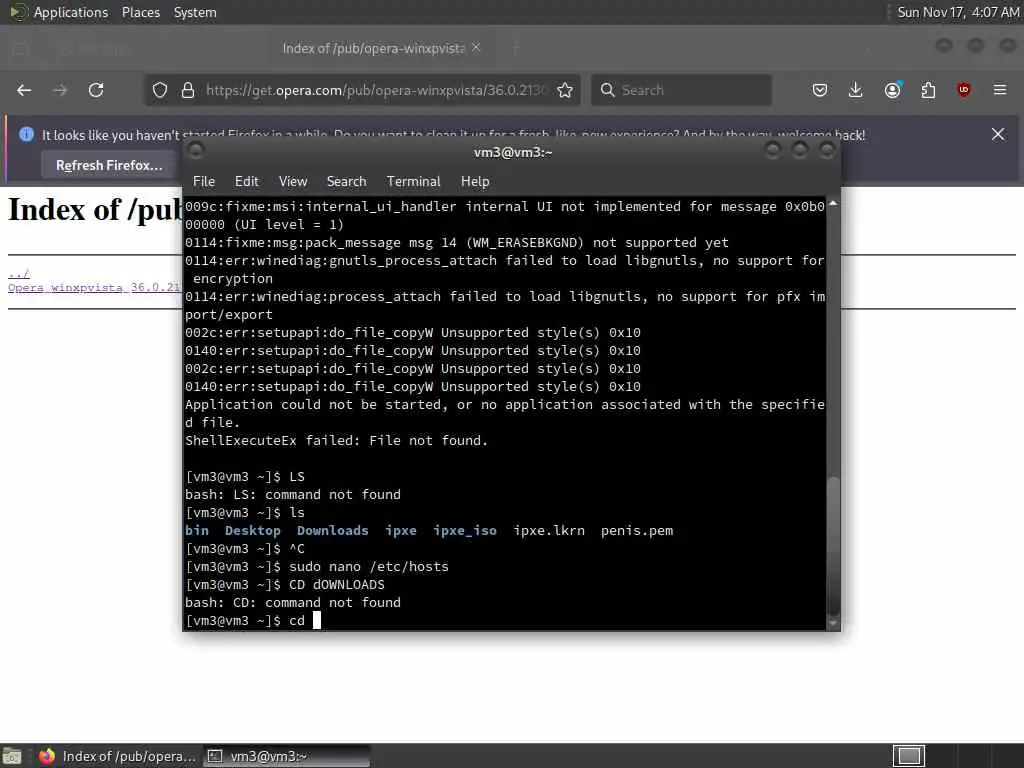Bookmark this page with the star icon
The width and height of the screenshot is (1024, 768).
click(x=565, y=90)
